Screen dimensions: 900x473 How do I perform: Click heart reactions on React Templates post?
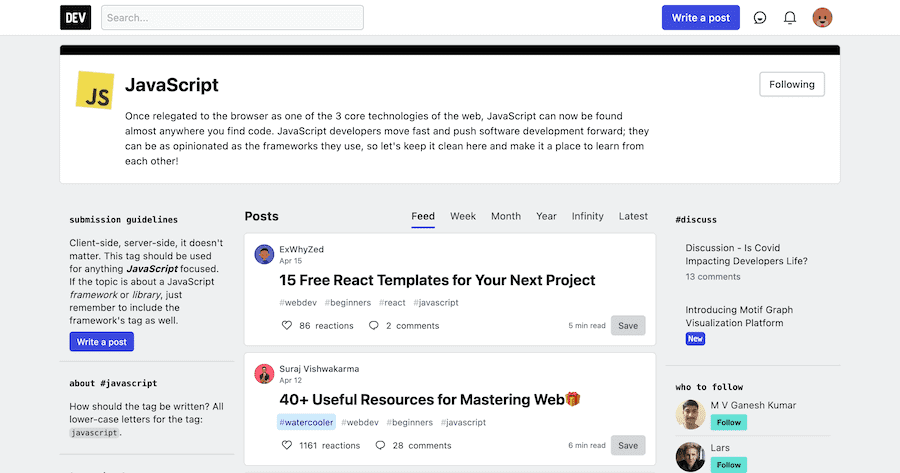tap(287, 326)
